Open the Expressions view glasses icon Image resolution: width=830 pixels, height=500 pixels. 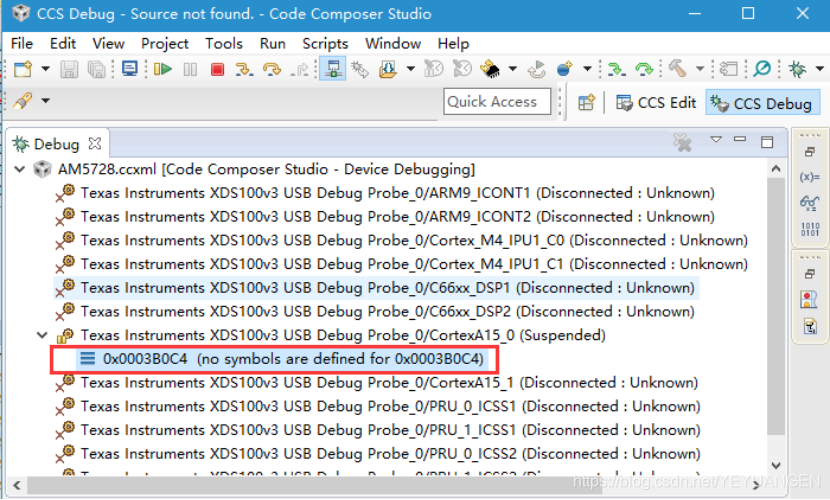810,202
